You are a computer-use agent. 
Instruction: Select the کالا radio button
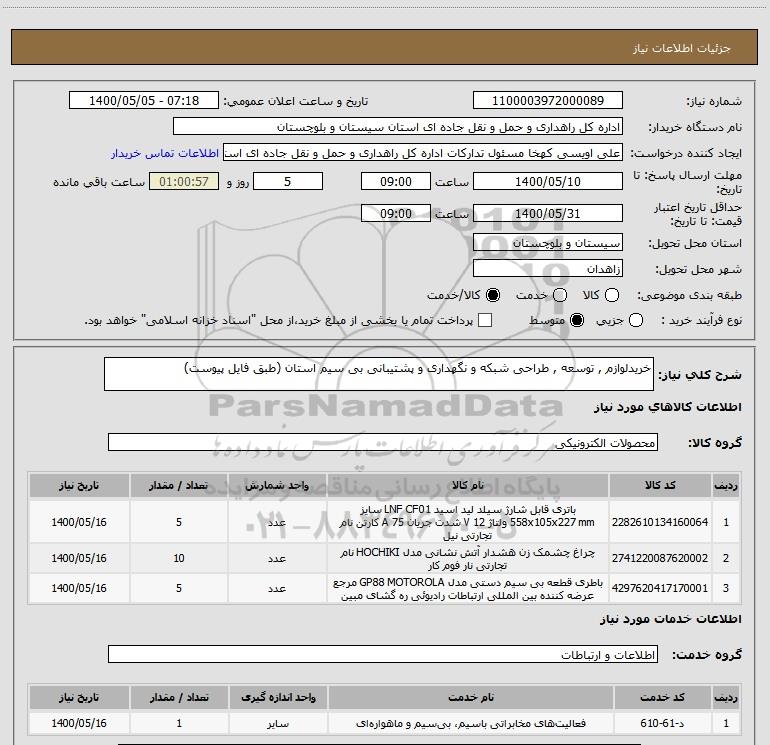tap(612, 295)
